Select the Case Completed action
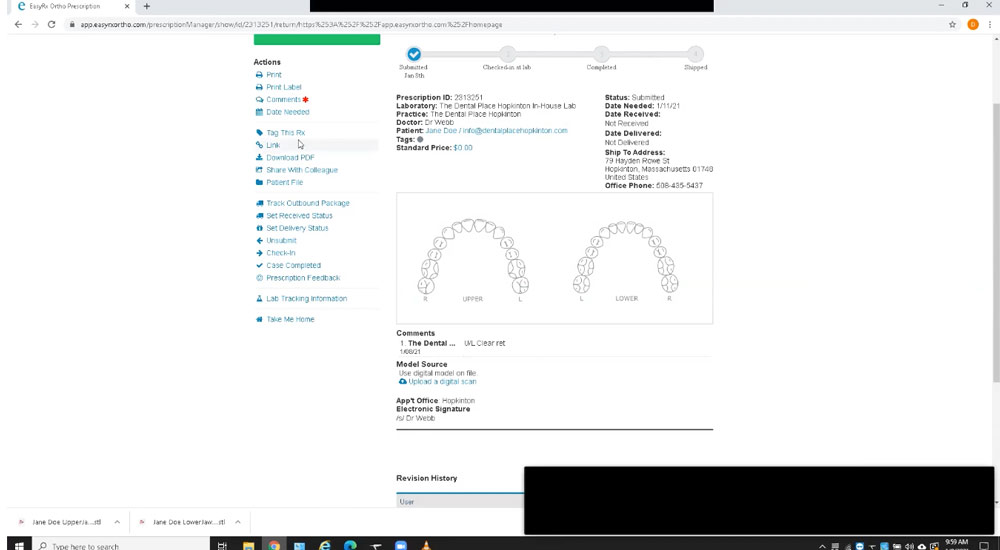This screenshot has height=550, width=1000. [293, 266]
